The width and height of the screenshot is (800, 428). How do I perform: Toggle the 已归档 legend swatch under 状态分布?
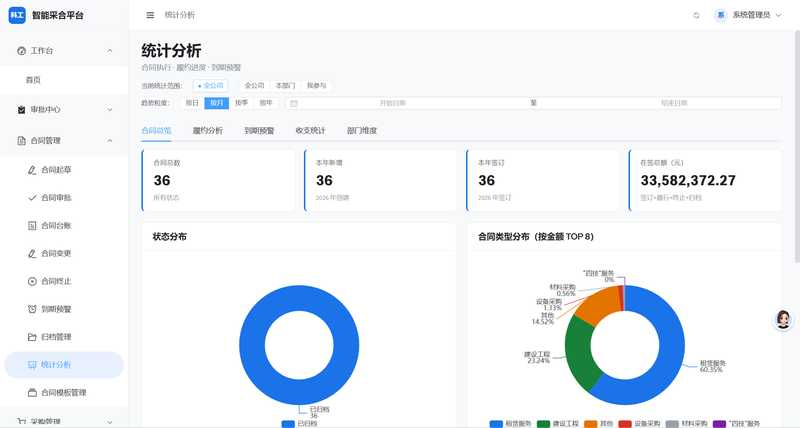click(x=288, y=424)
